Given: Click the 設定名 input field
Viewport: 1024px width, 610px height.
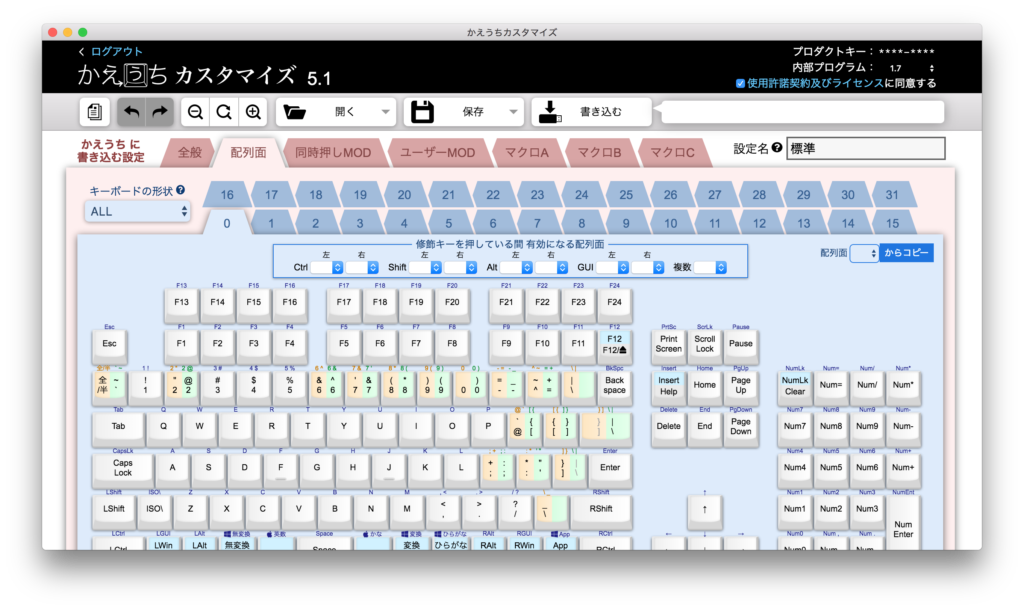Looking at the screenshot, I should click(865, 148).
